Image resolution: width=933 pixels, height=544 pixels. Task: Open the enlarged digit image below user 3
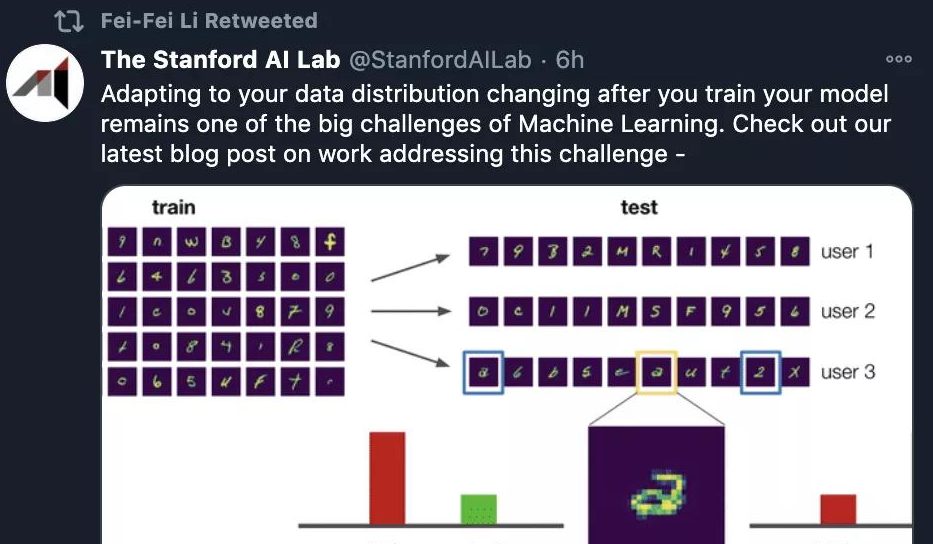click(x=656, y=485)
